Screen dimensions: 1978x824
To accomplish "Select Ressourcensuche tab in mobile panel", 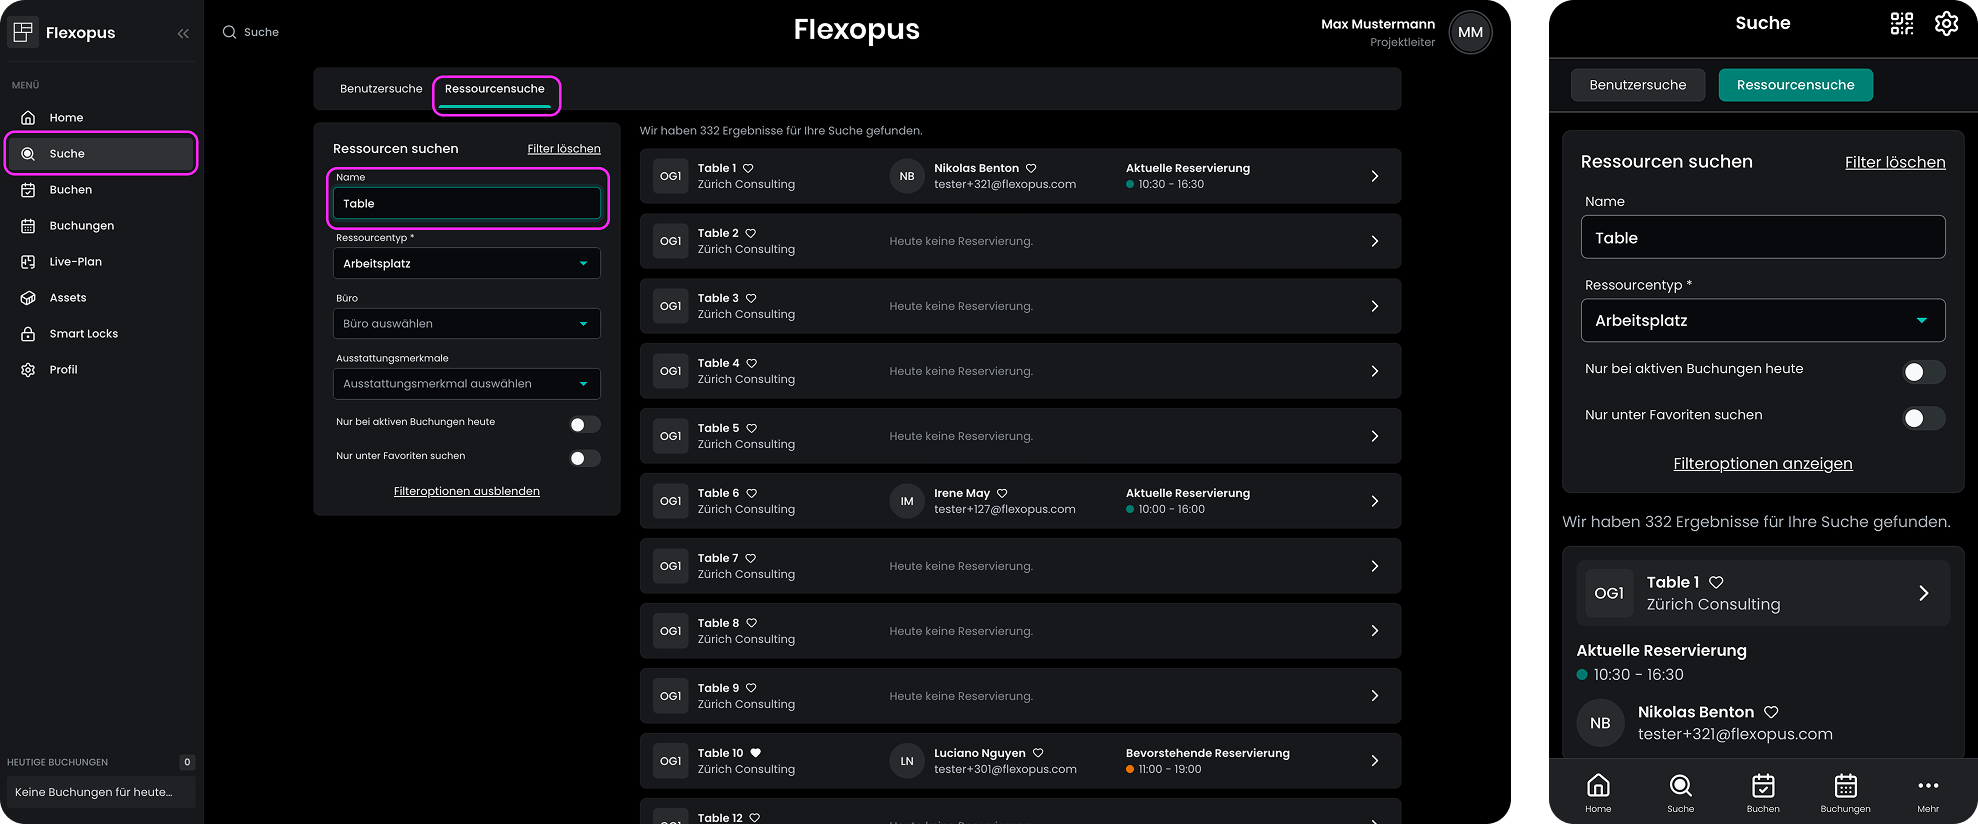I will 1795,85.
